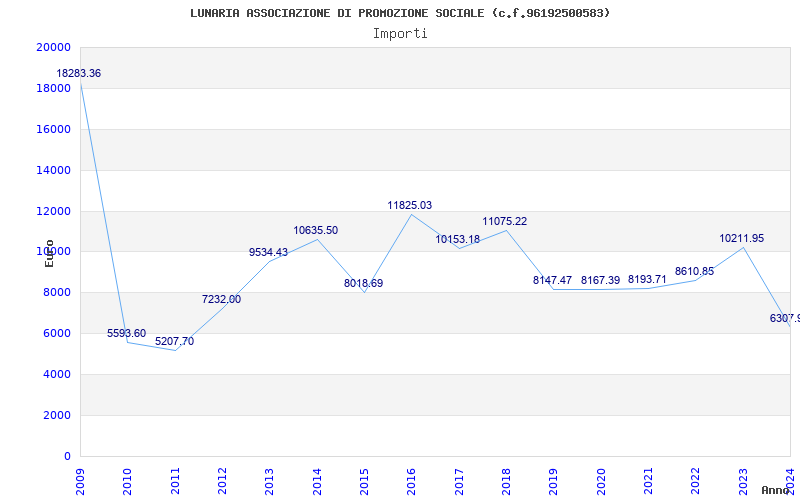Click the 18000 y-axis tick label

[x=54, y=88]
